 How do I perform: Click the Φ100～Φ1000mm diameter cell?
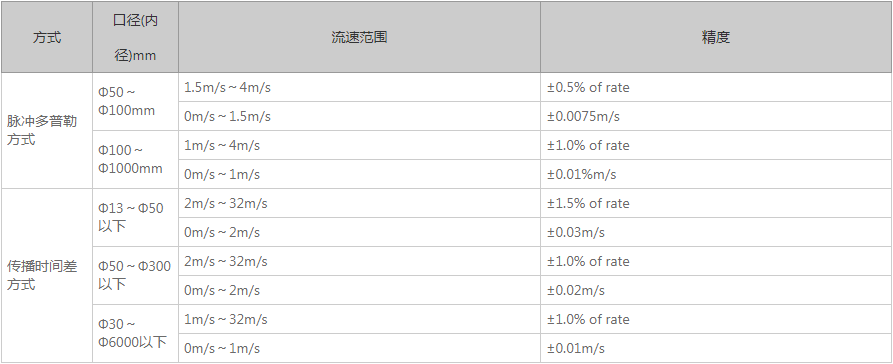[136, 159]
